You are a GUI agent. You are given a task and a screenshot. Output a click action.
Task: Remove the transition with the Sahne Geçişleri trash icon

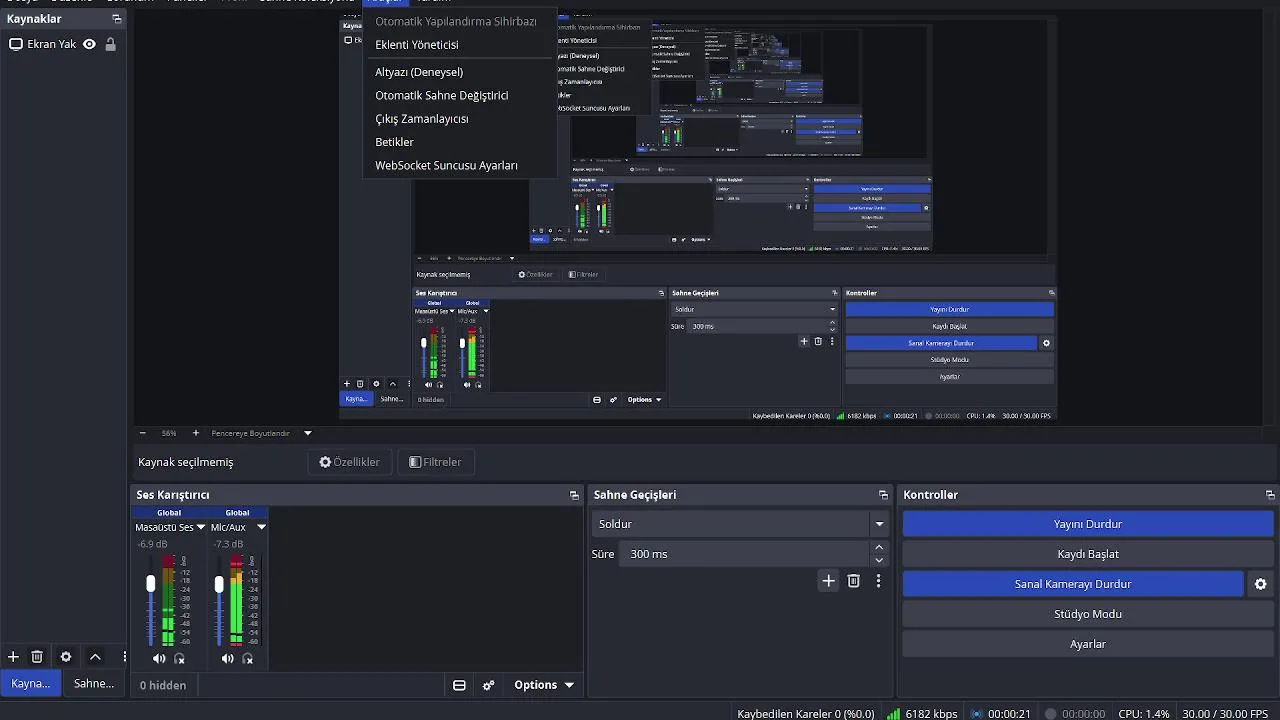coord(854,581)
